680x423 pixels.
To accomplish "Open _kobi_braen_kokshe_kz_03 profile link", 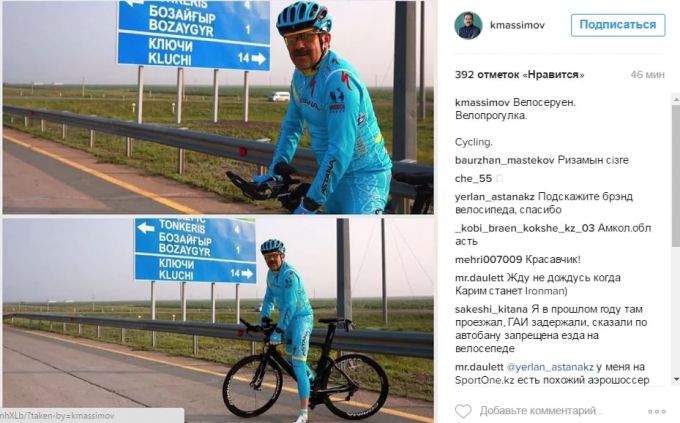I will click(524, 228).
